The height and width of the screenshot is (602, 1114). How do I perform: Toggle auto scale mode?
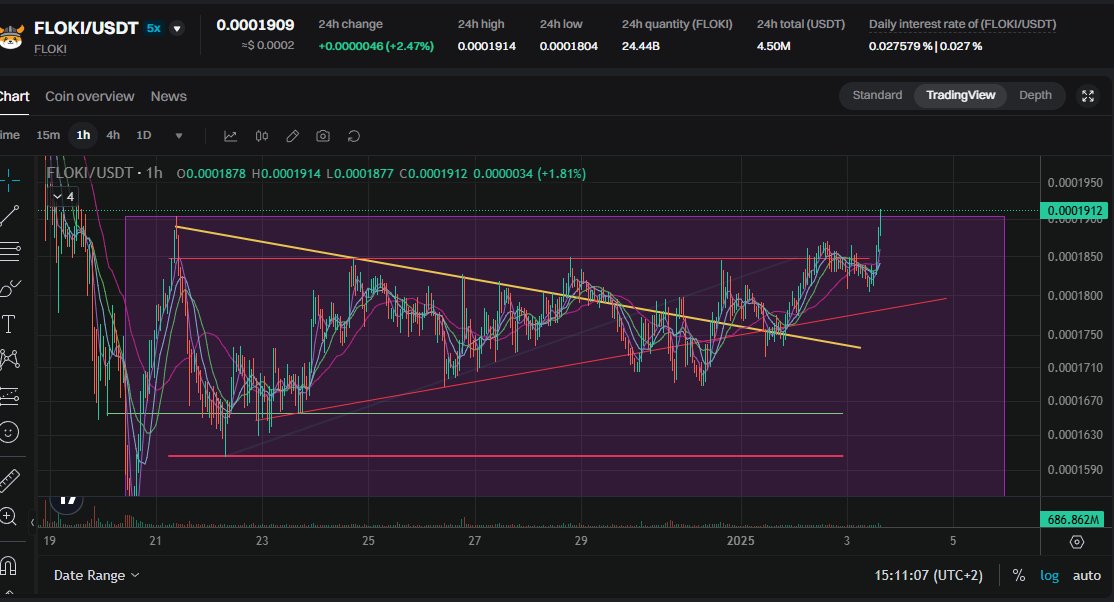[x=1086, y=575]
